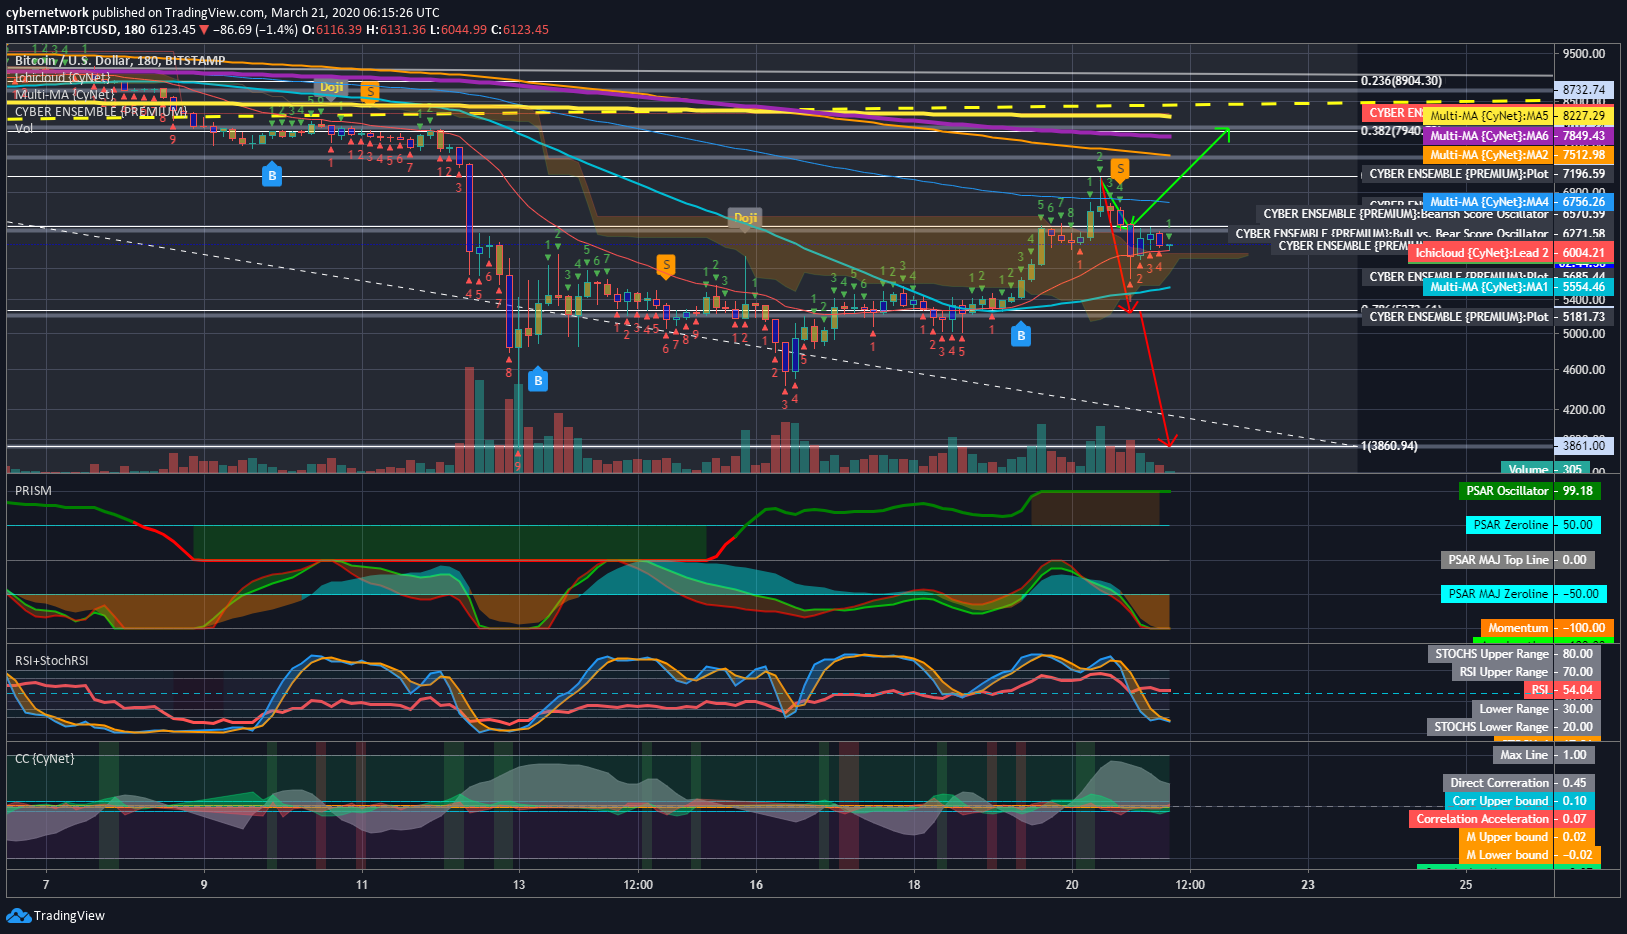Click the Multi-MA MA4 6756.26 label
This screenshot has width=1627, height=934.
[1518, 202]
